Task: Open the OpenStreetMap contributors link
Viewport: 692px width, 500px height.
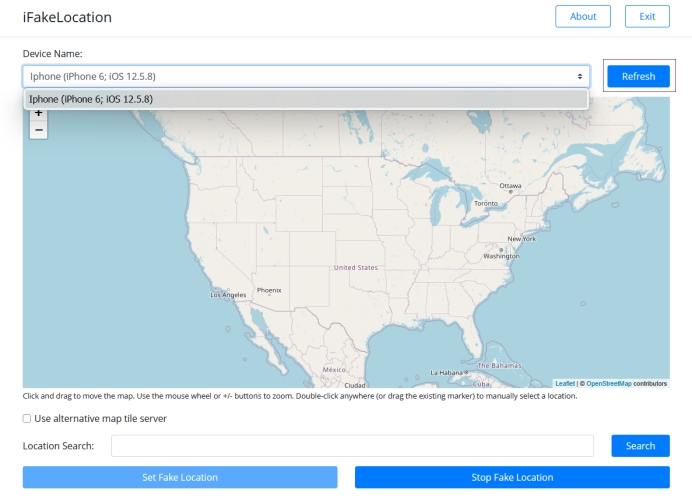Action: [x=609, y=383]
